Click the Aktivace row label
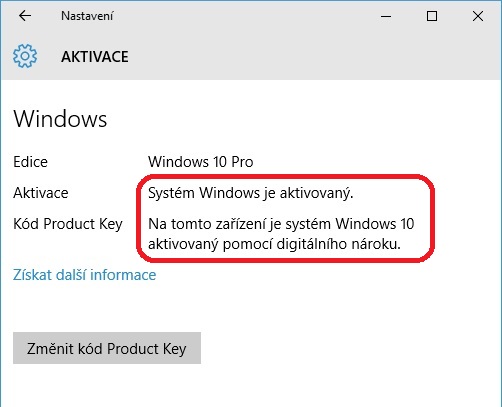 tap(41, 193)
